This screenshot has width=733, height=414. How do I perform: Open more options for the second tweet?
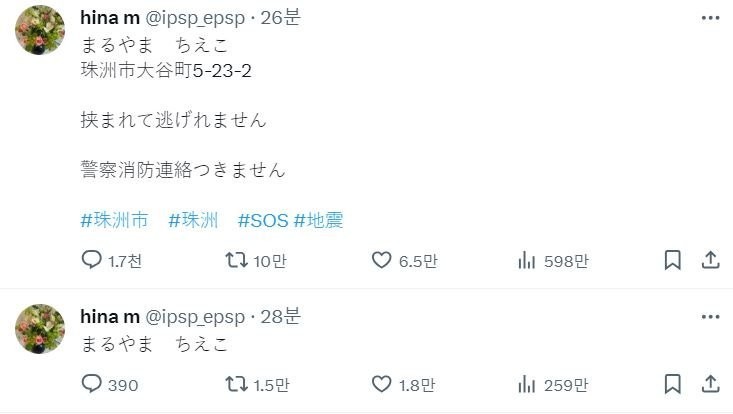710,316
